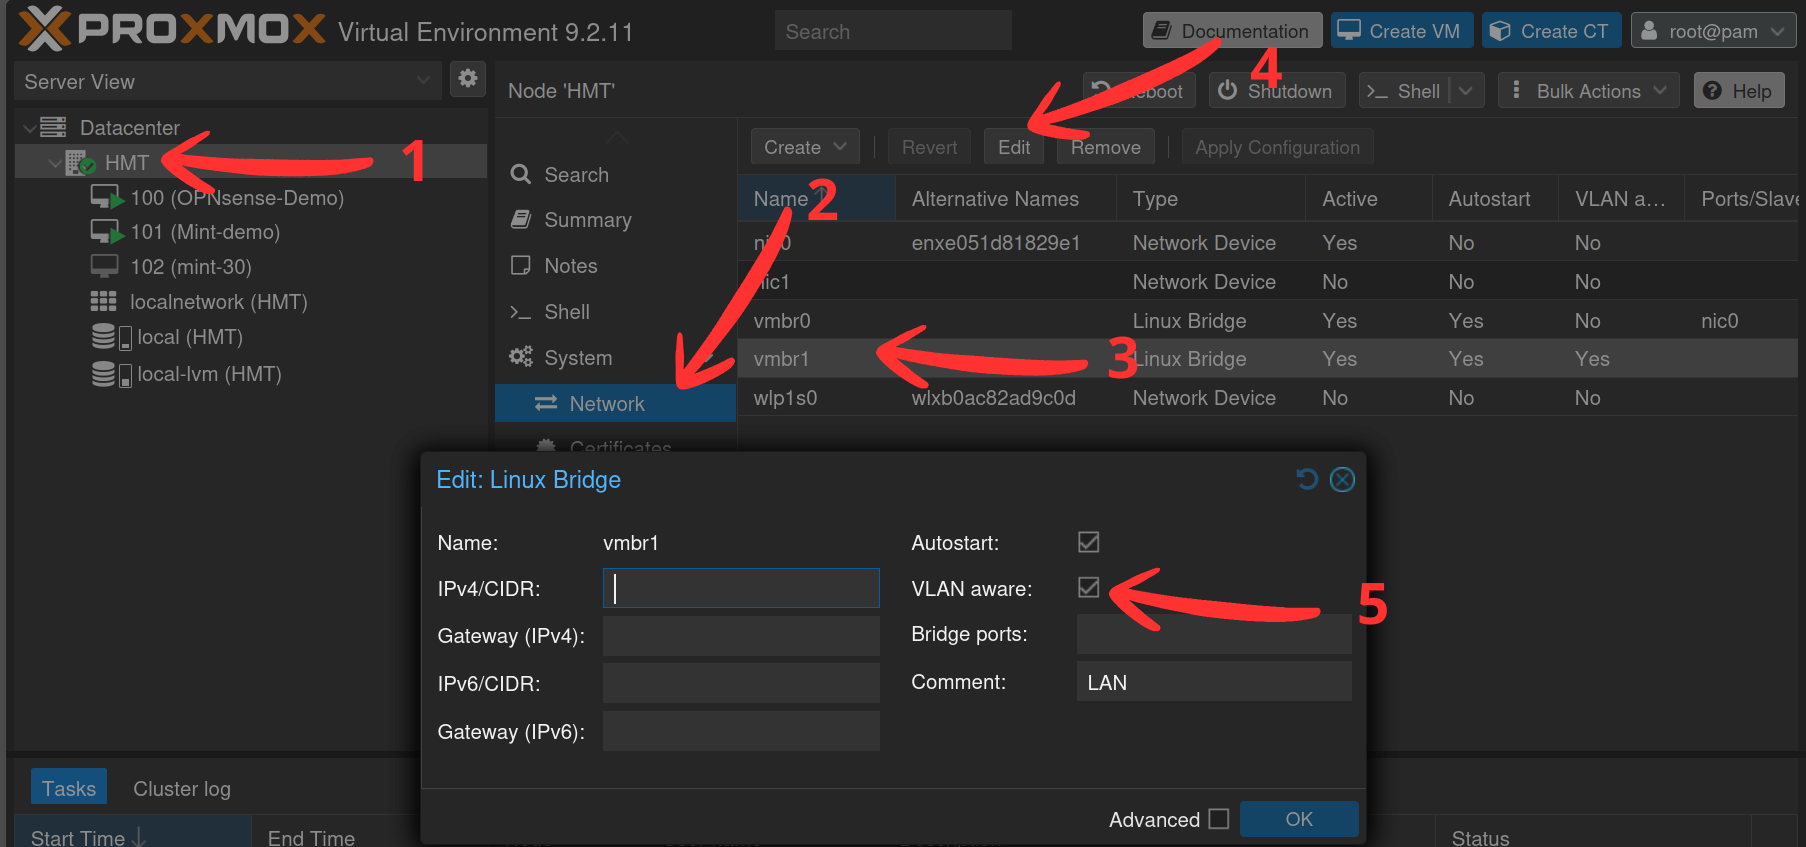Click the Edit network button
The height and width of the screenshot is (847, 1806).
pyautogui.click(x=1013, y=147)
